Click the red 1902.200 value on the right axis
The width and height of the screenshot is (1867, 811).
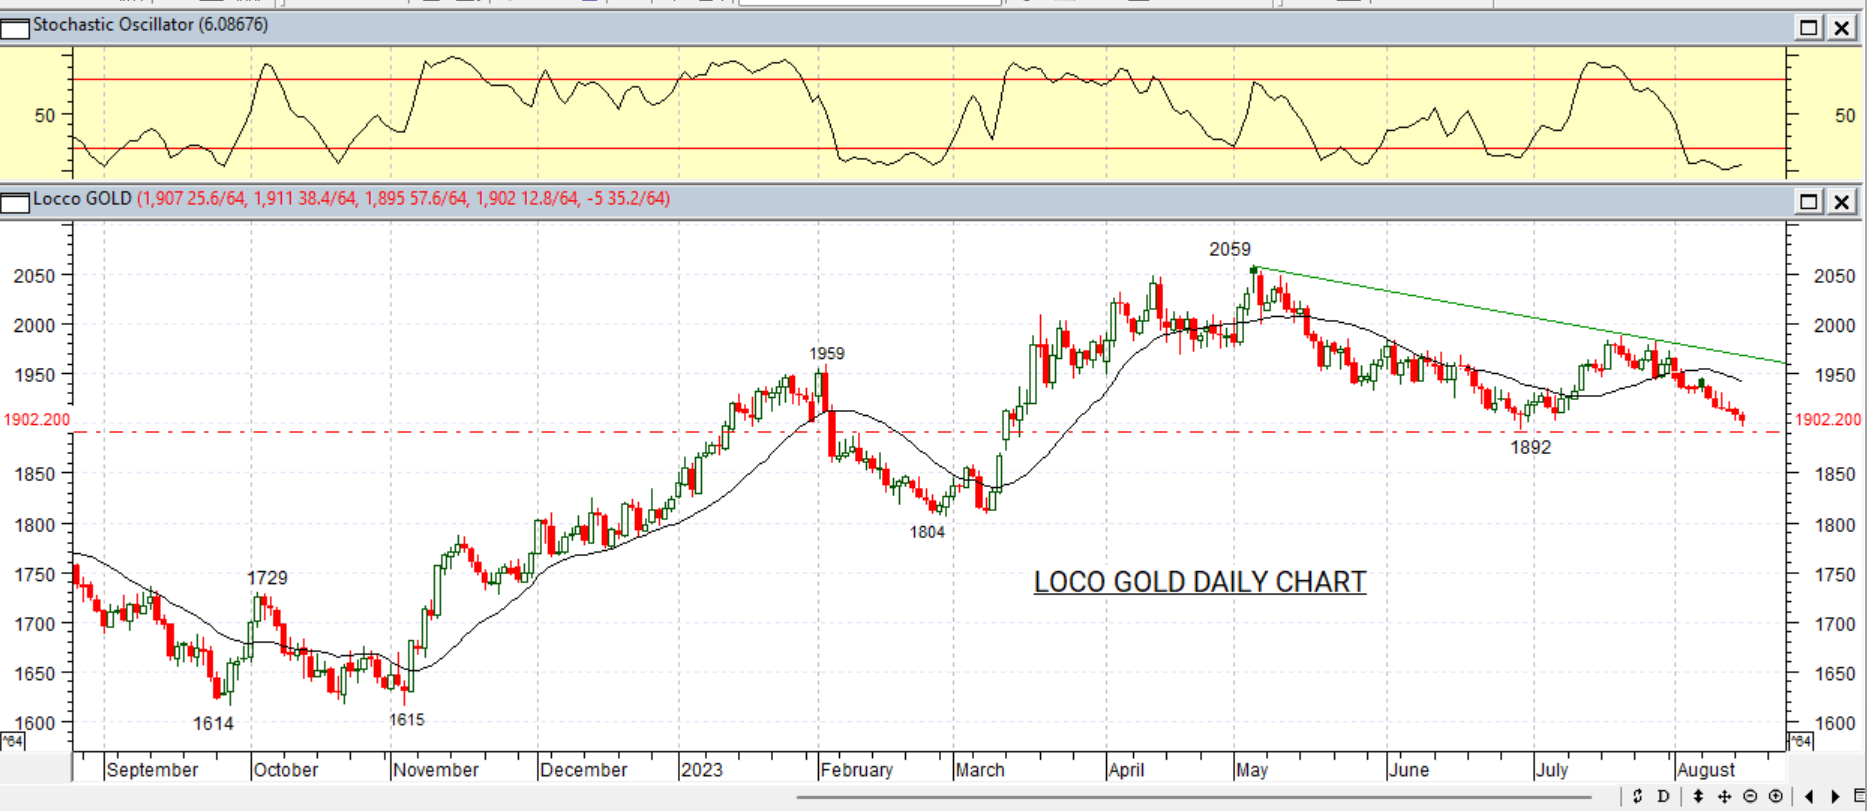click(x=1828, y=419)
